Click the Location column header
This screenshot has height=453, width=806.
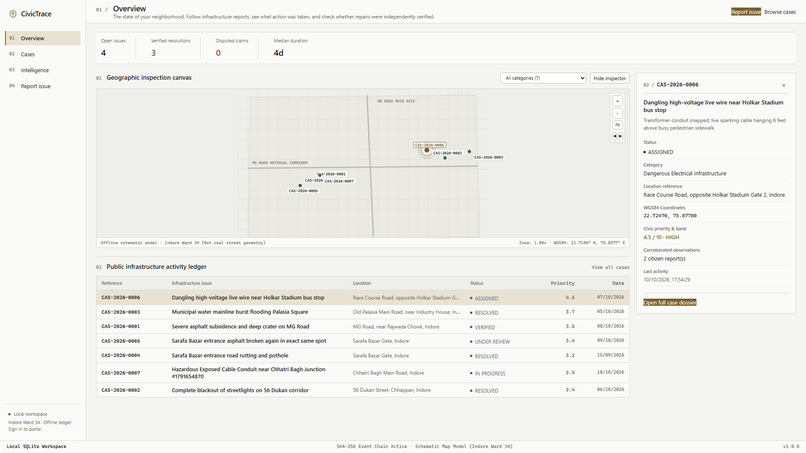point(362,283)
